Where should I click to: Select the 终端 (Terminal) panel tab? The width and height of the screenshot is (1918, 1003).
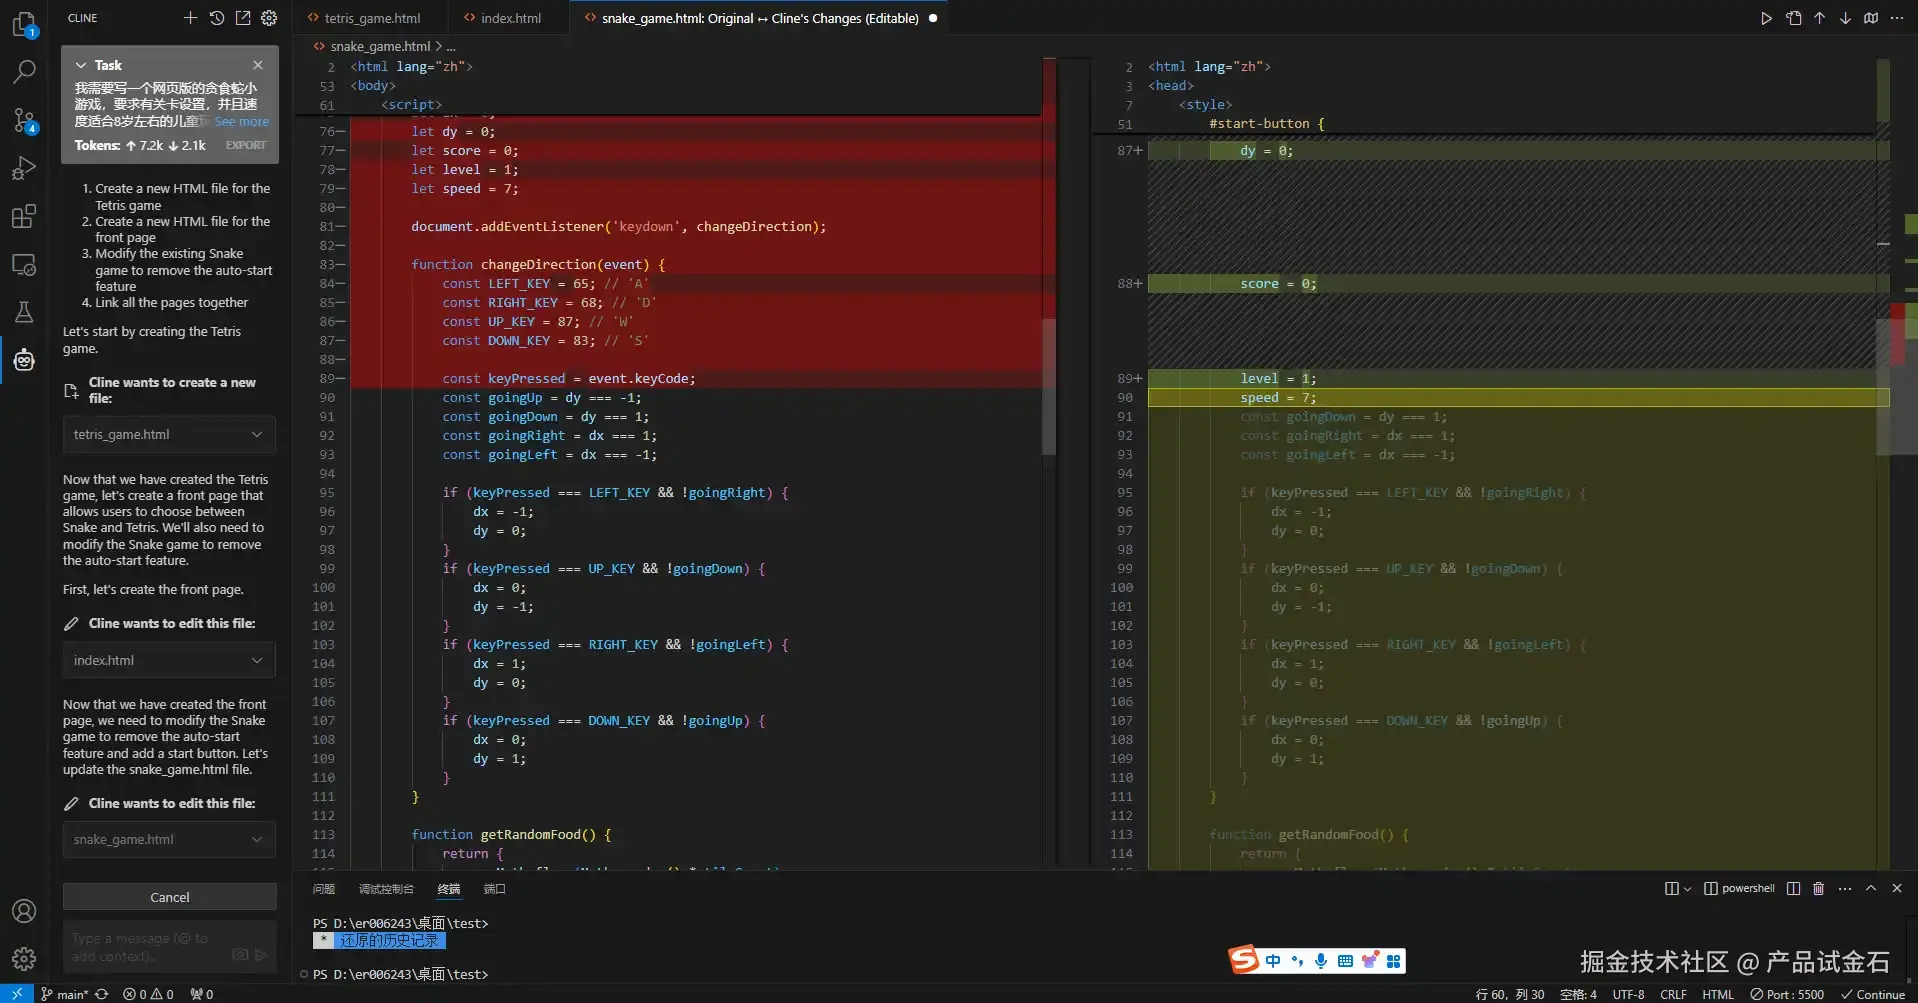(449, 889)
